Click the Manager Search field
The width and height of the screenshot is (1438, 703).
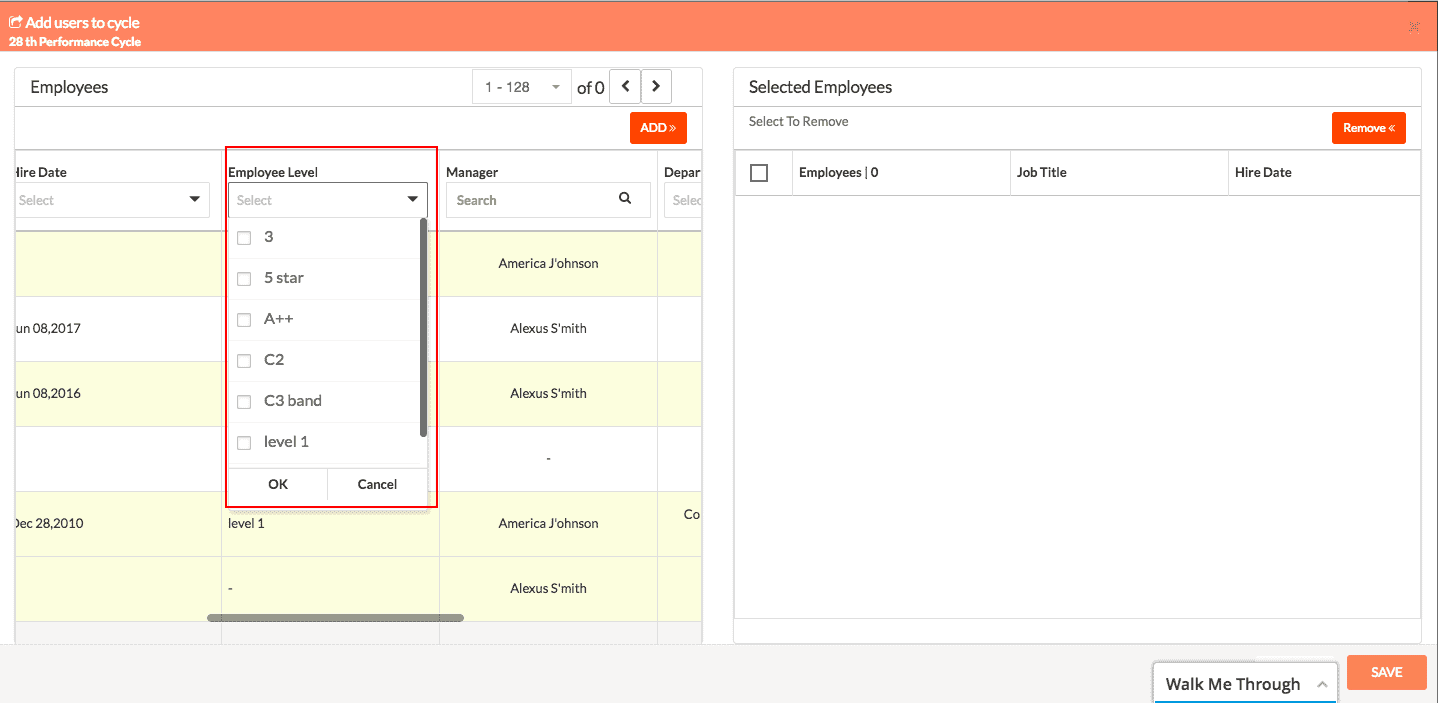pos(548,200)
